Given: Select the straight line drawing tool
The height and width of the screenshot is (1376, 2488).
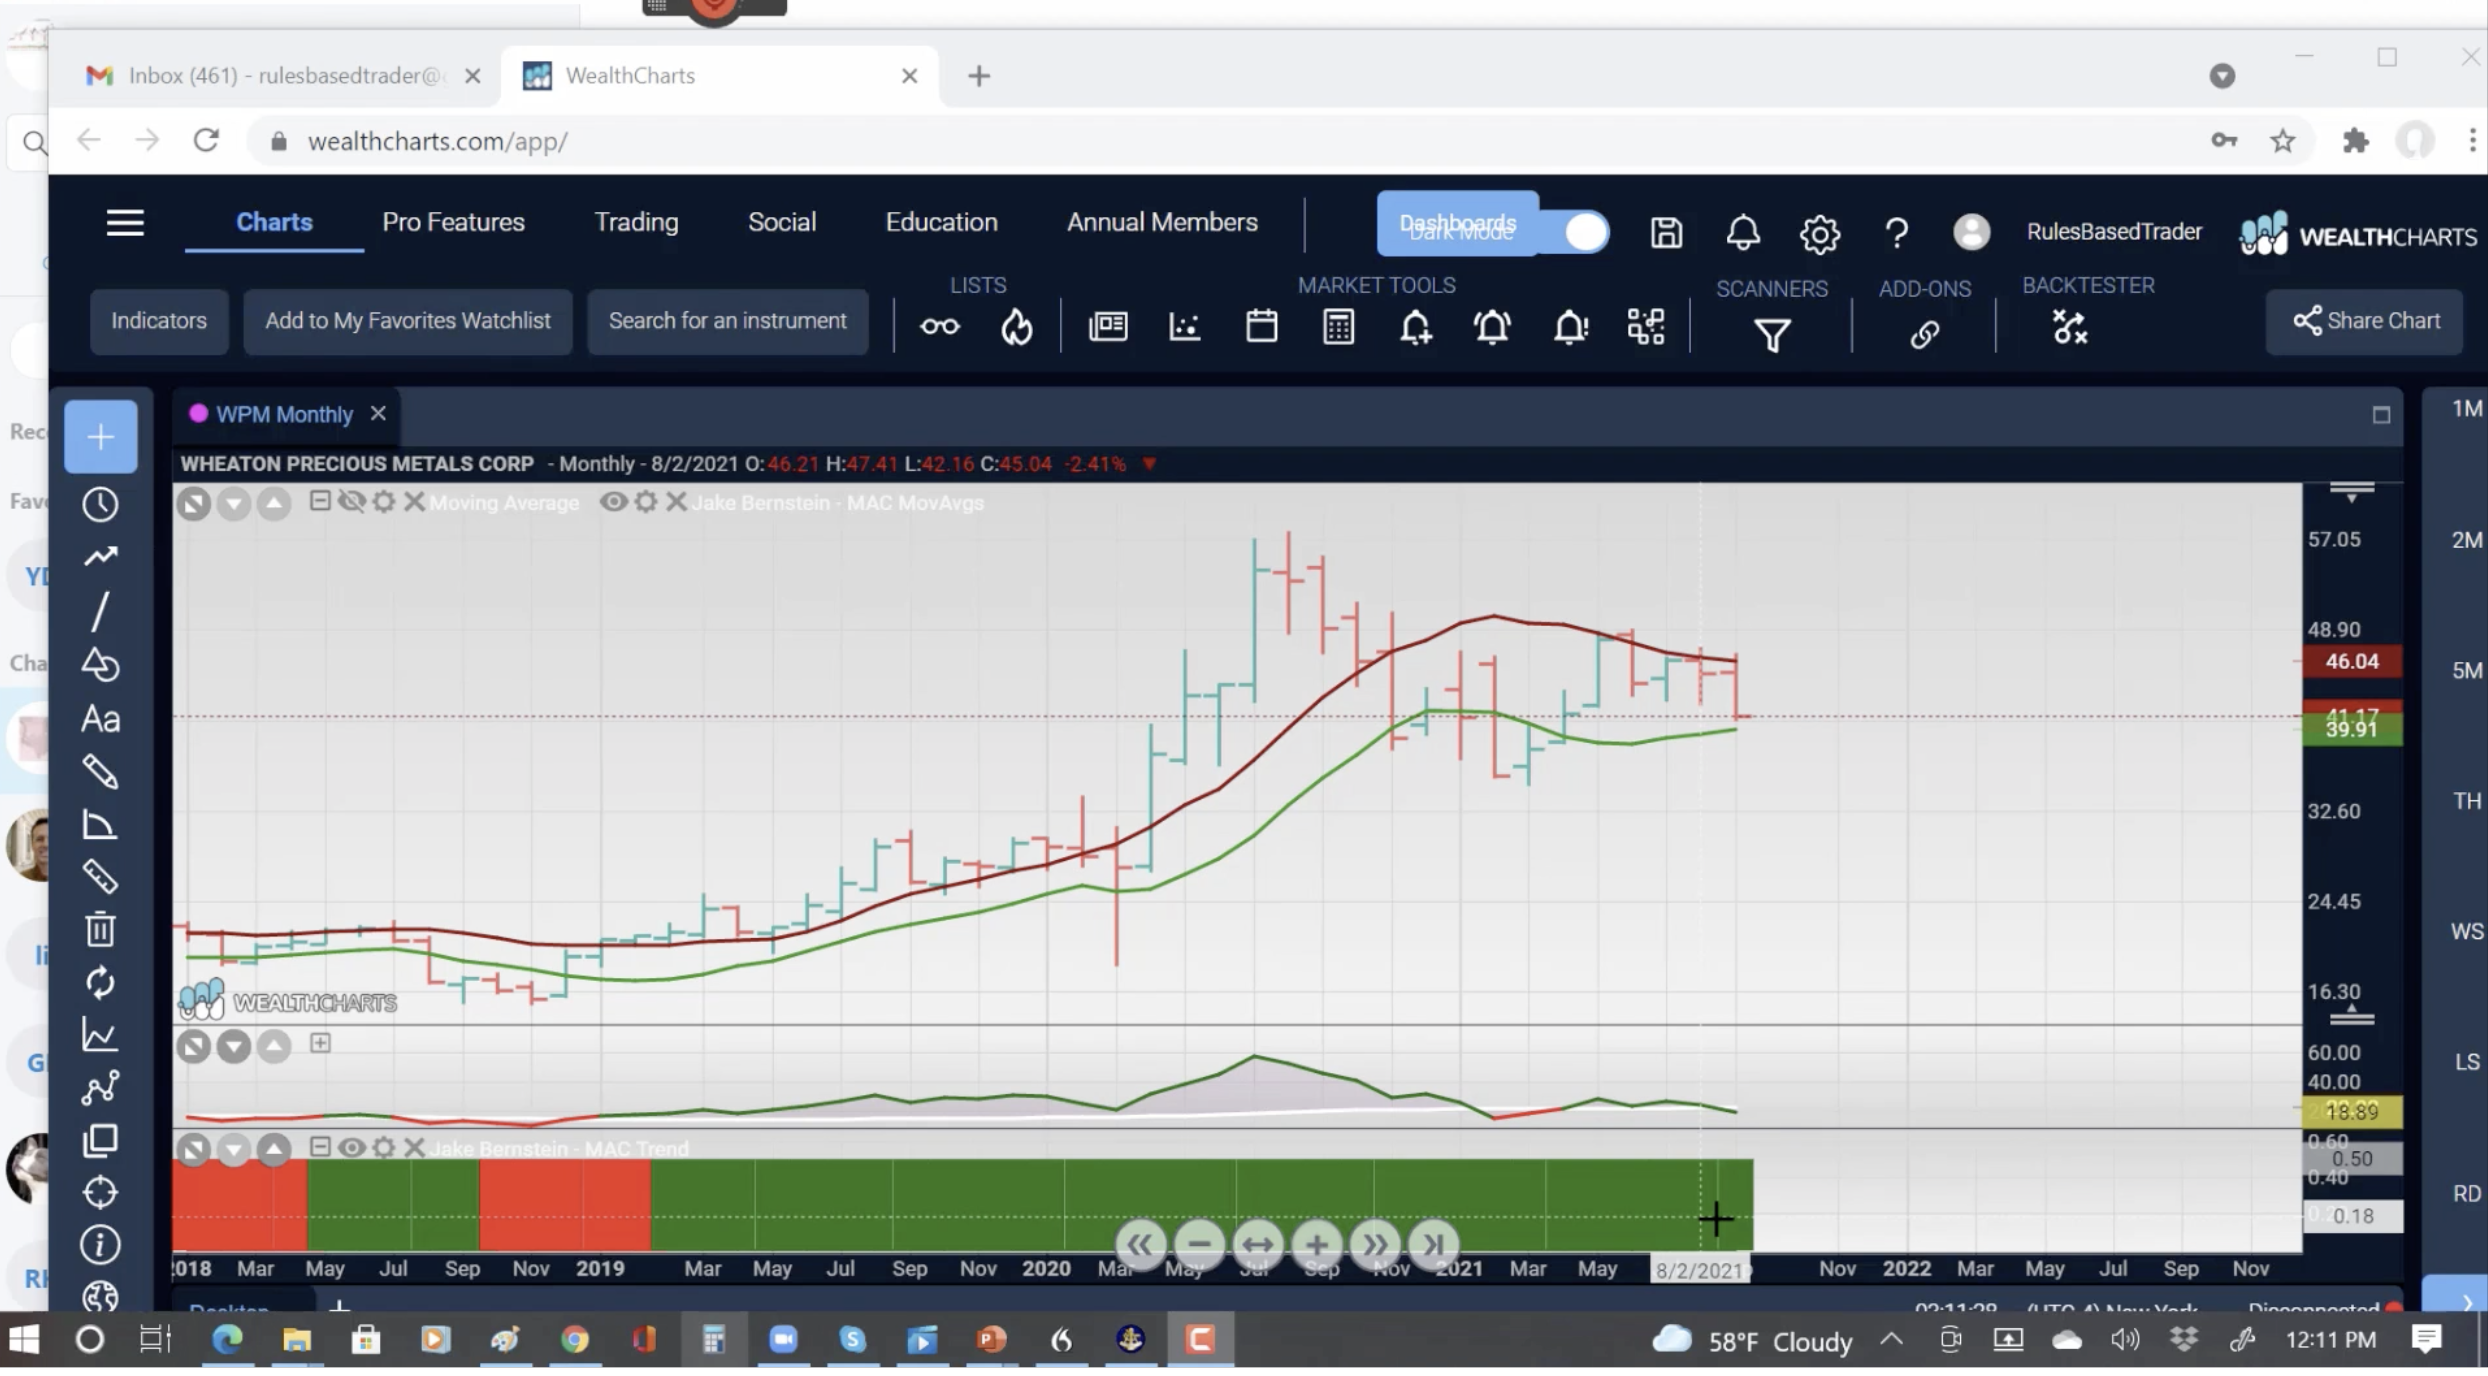Looking at the screenshot, I should click(x=100, y=611).
